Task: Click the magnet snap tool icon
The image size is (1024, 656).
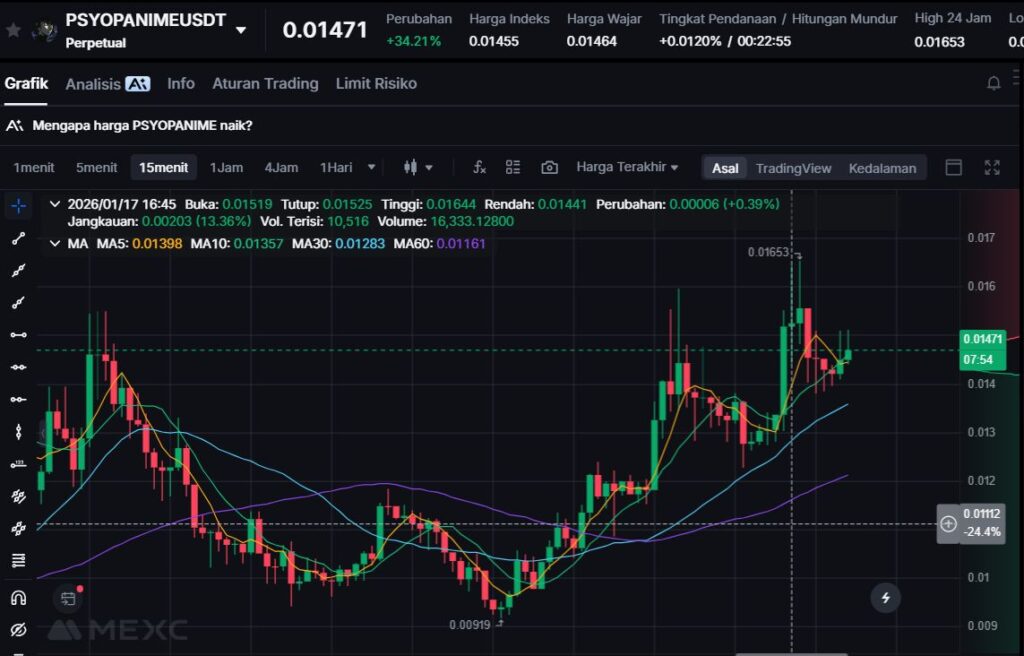Action: 18,597
